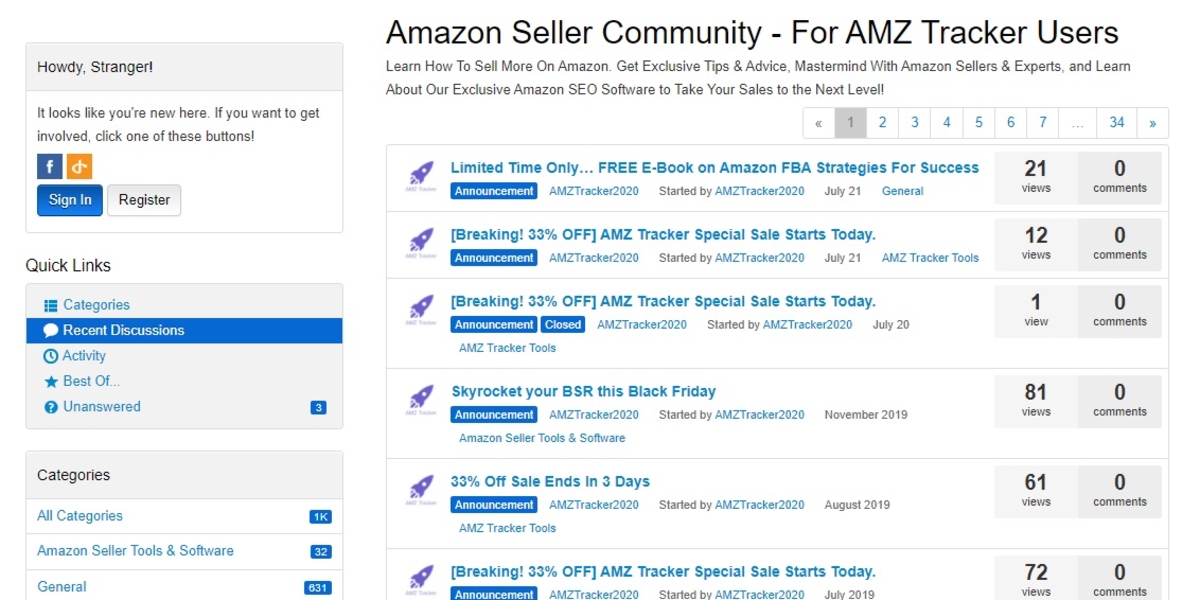1200x600 pixels.
Task: Sign in with the orange OpenID icon
Action: [79, 166]
